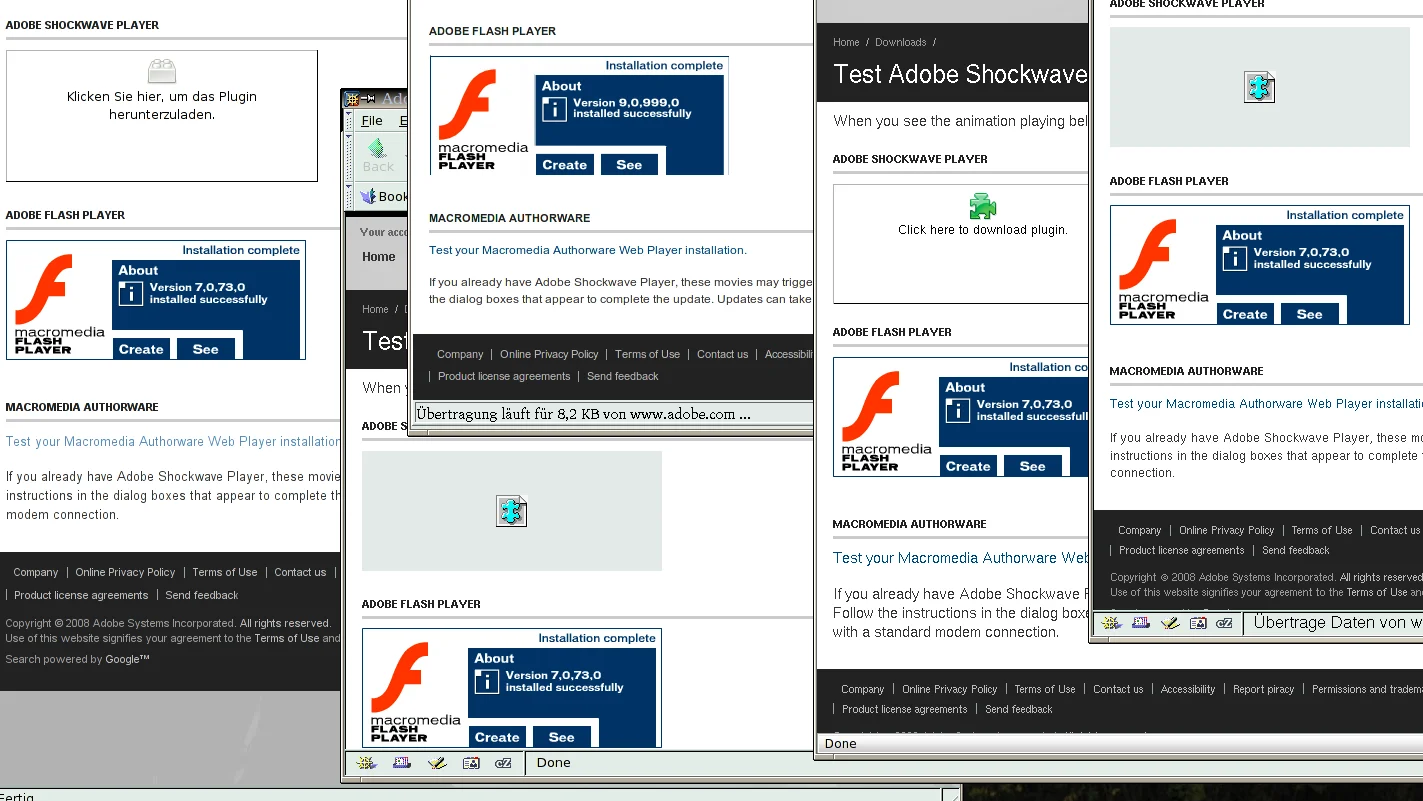Click Contact us in Übertragung läuft window footer

(722, 354)
